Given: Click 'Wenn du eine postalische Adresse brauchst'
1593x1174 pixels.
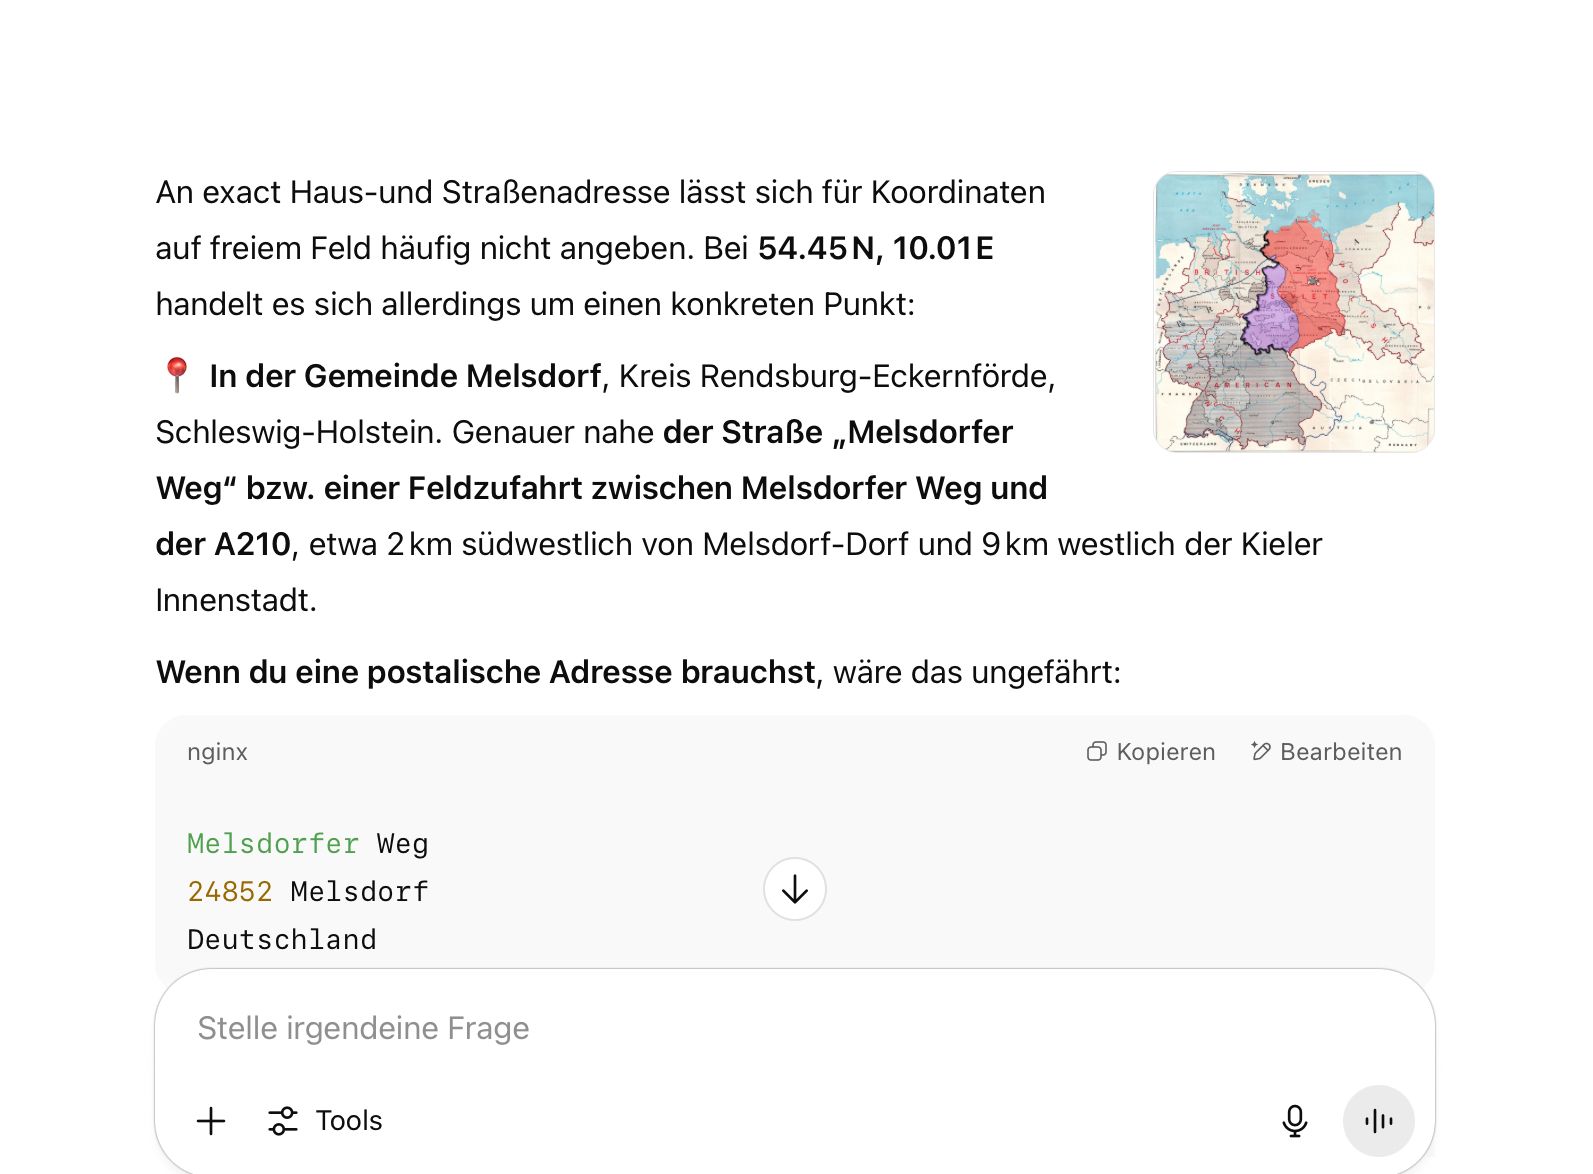Looking at the screenshot, I should (x=486, y=672).
